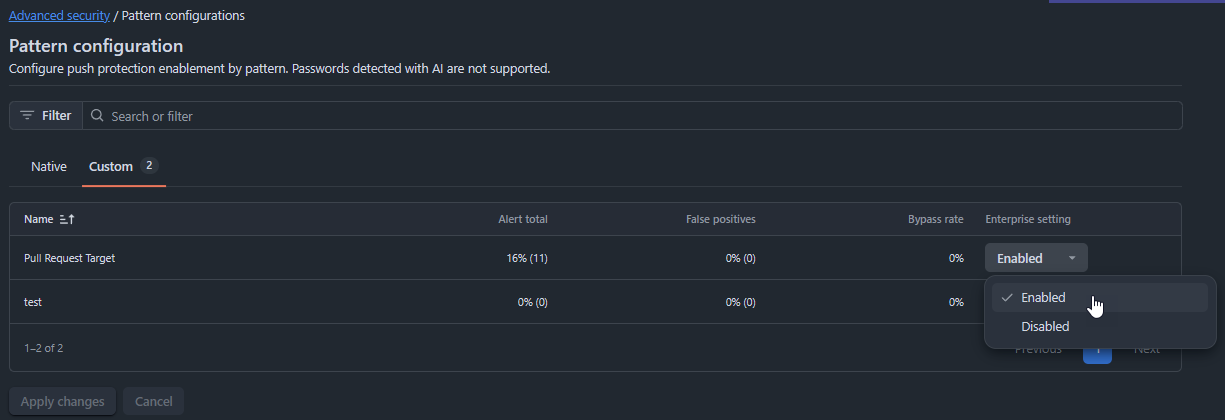1225x420 pixels.
Task: Sort by the Name column header
Action: click(x=39, y=219)
